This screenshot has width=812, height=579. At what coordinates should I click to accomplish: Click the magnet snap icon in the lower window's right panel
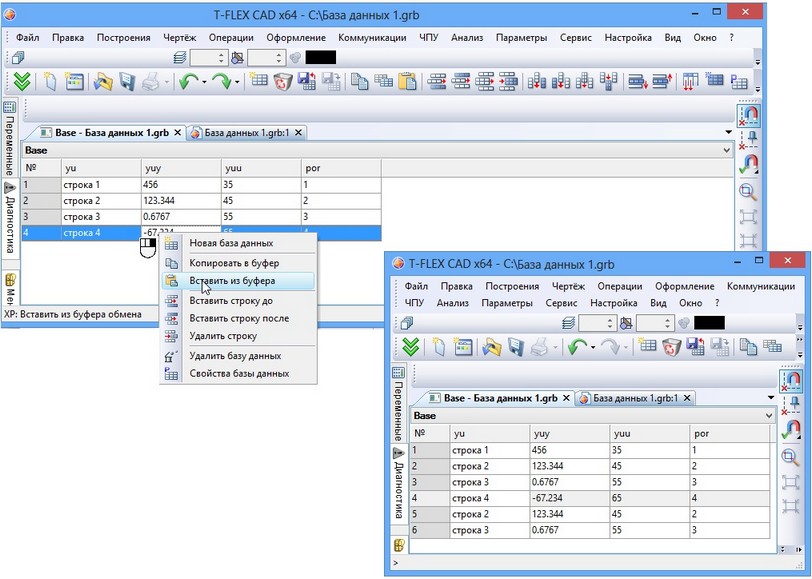click(790, 381)
